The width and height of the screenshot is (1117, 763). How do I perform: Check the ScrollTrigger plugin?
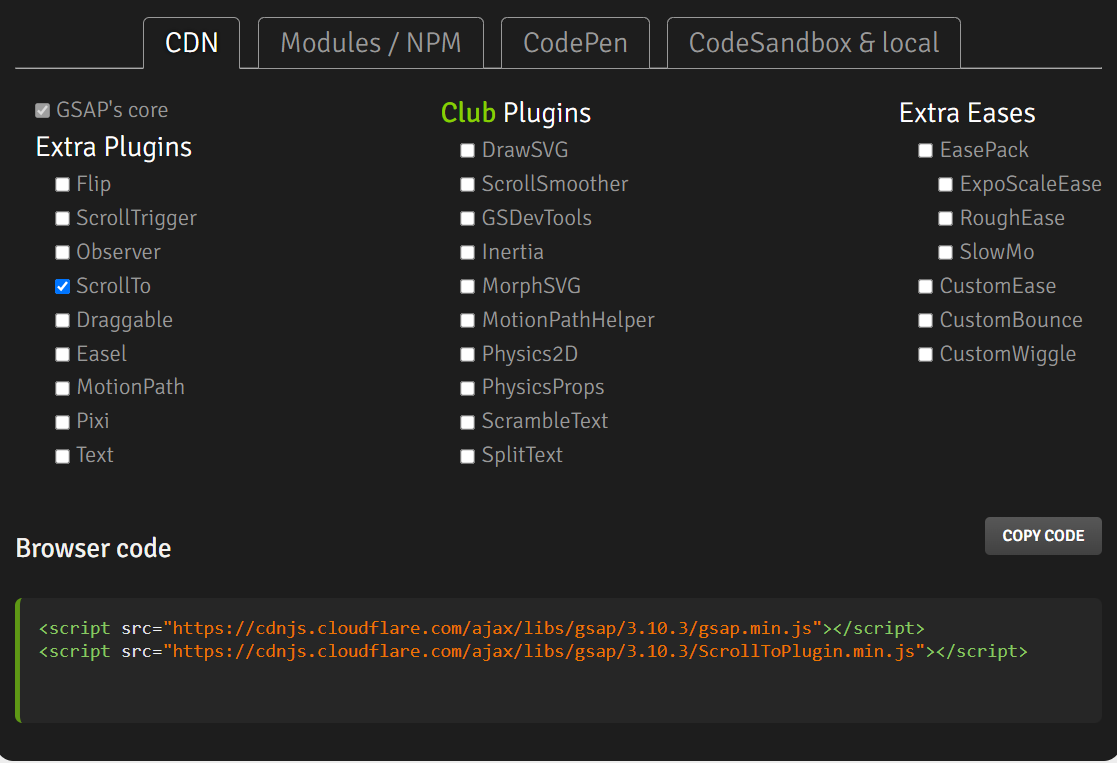(63, 219)
